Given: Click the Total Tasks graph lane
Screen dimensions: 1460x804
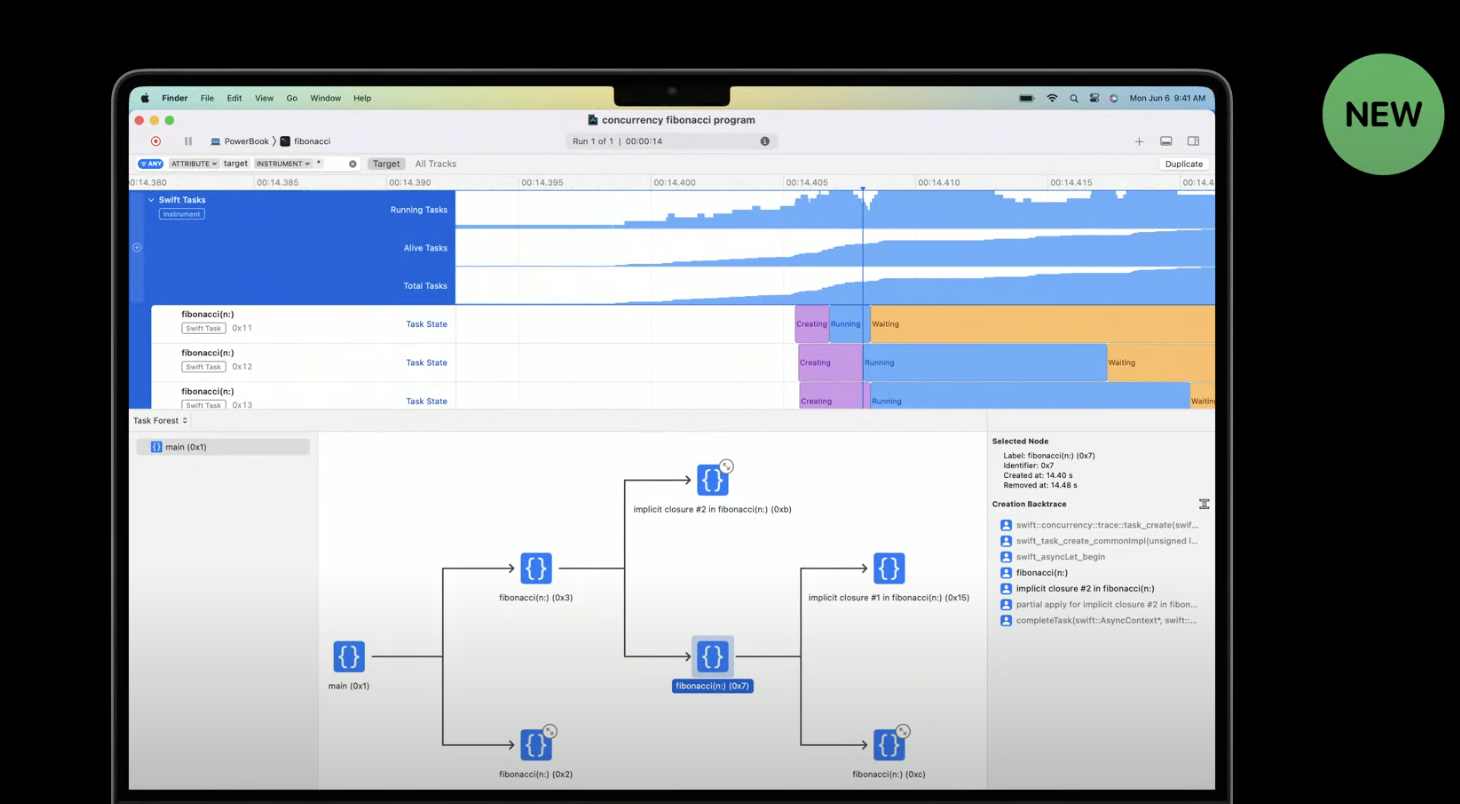Looking at the screenshot, I should pos(835,286).
